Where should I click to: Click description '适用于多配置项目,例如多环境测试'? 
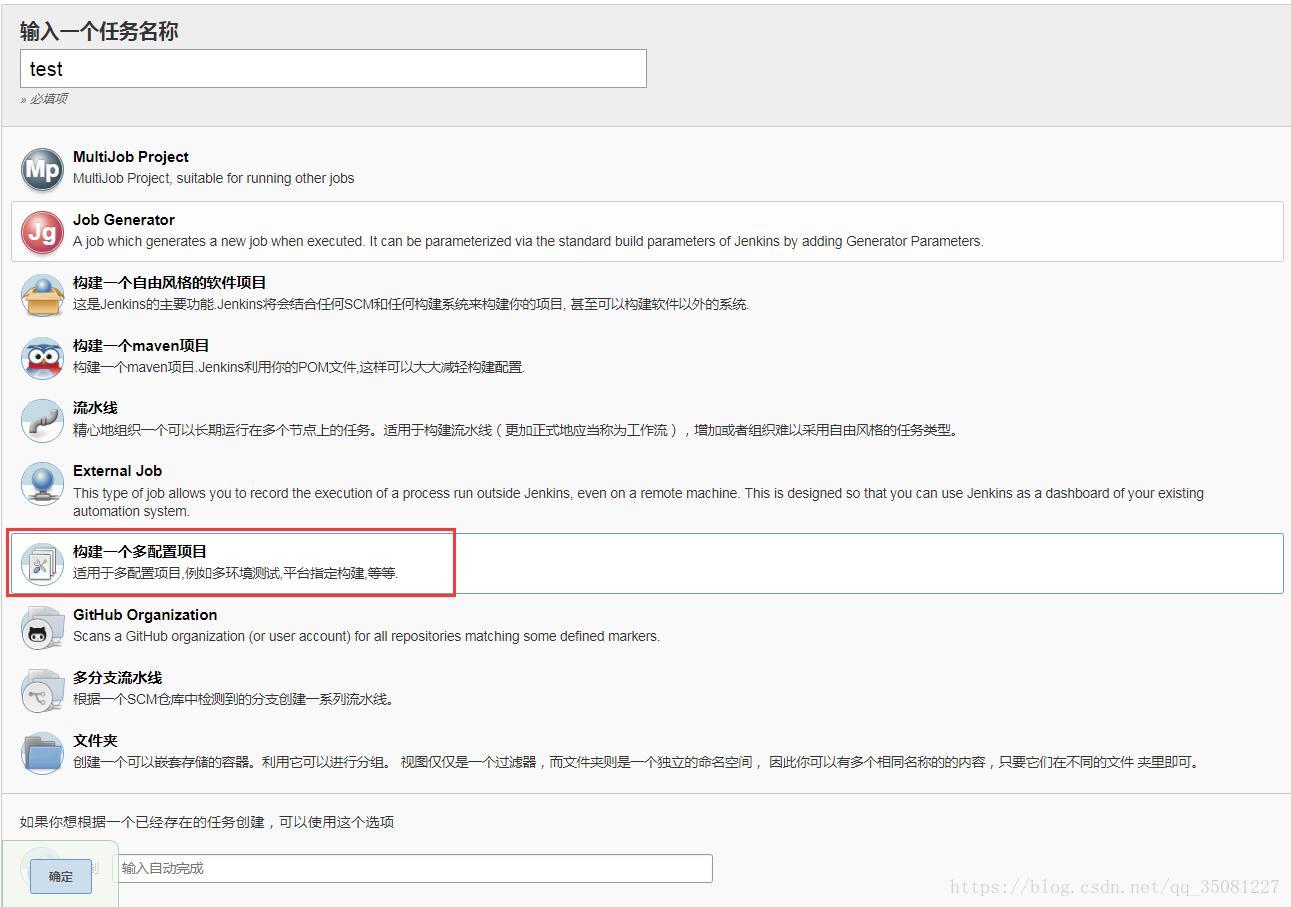(236, 573)
